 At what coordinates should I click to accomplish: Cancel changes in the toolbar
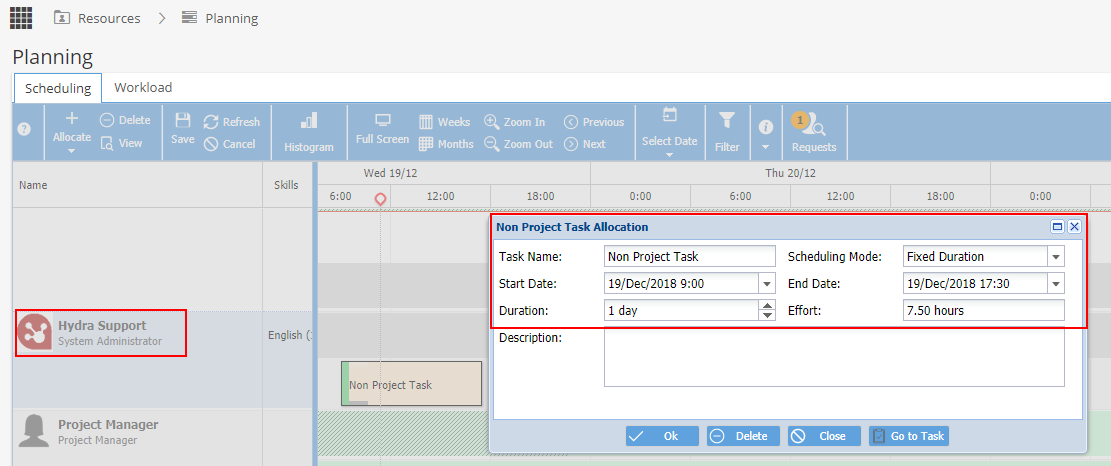[230, 144]
